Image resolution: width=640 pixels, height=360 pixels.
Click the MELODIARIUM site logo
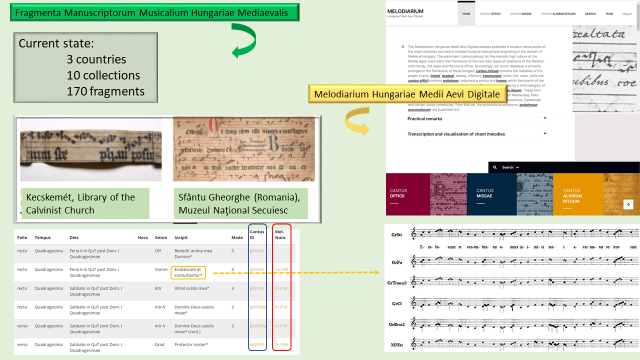click(405, 13)
